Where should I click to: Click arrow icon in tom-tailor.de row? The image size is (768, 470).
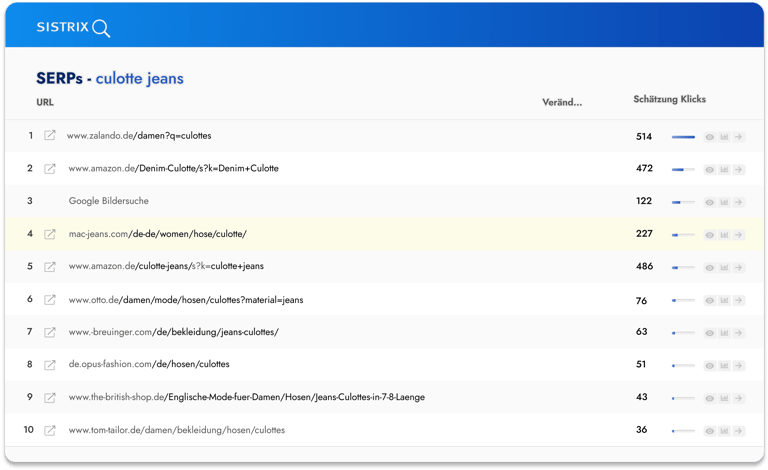point(739,431)
